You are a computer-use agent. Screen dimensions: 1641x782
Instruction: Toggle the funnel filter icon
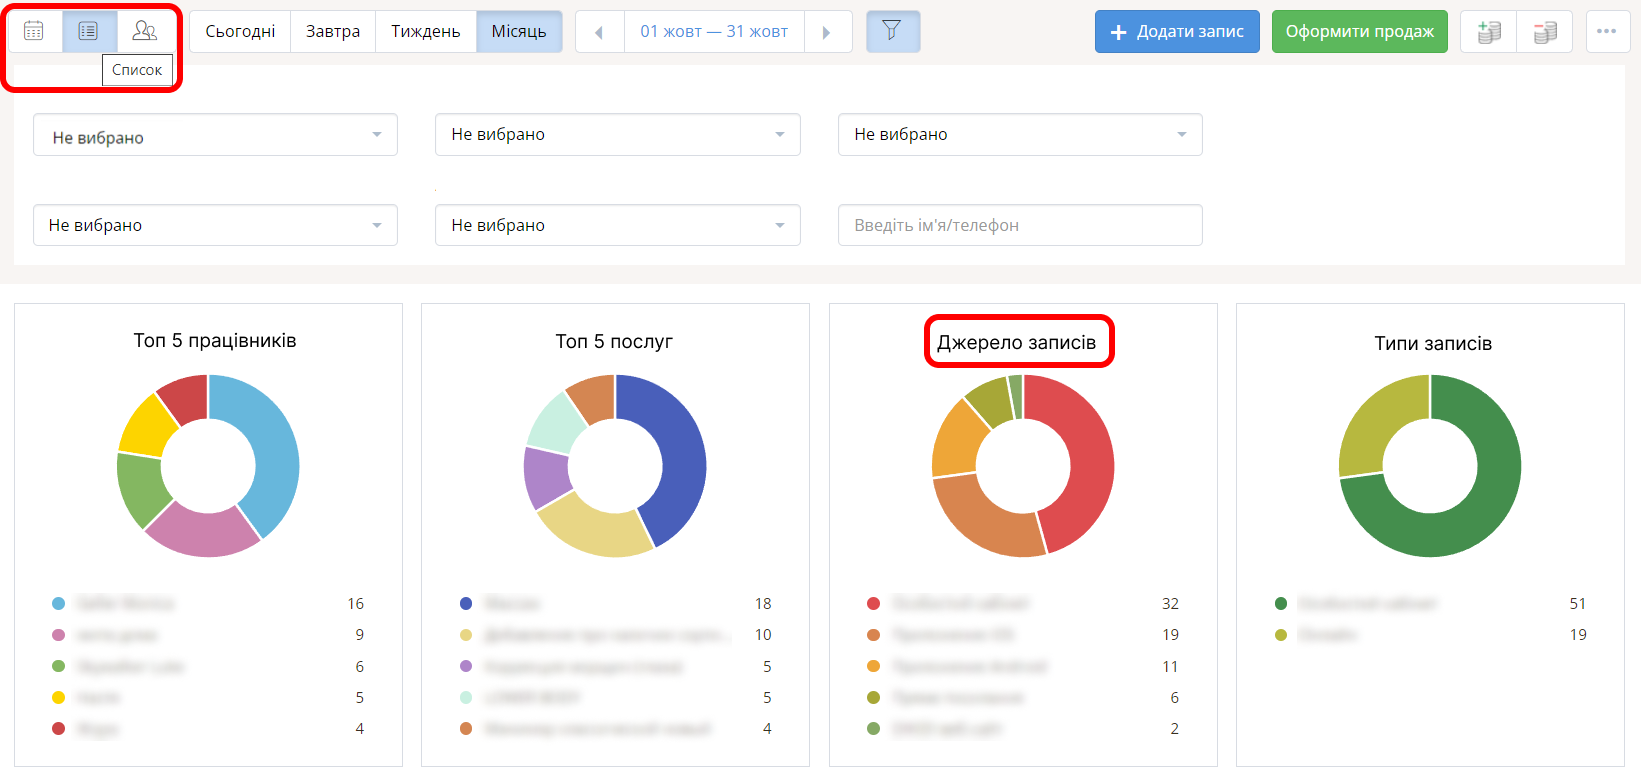[x=892, y=31]
